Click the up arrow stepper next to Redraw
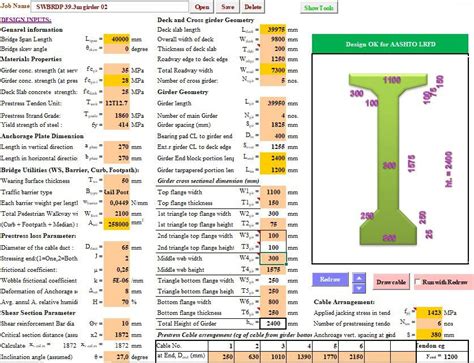 point(359,277)
